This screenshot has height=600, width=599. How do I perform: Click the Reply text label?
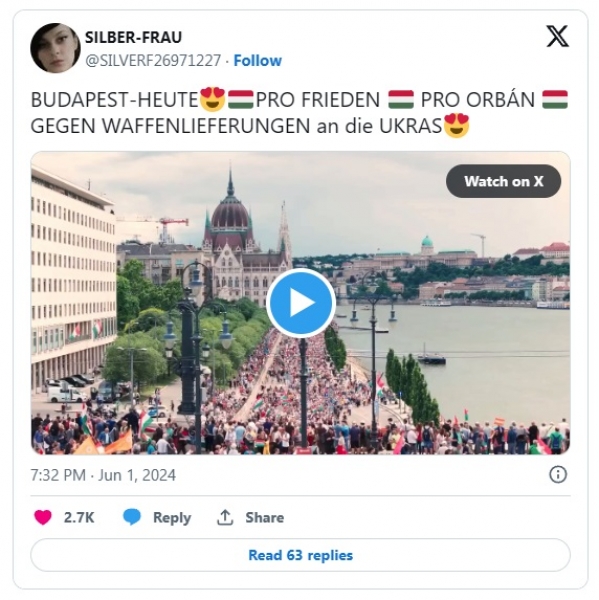tap(172, 517)
